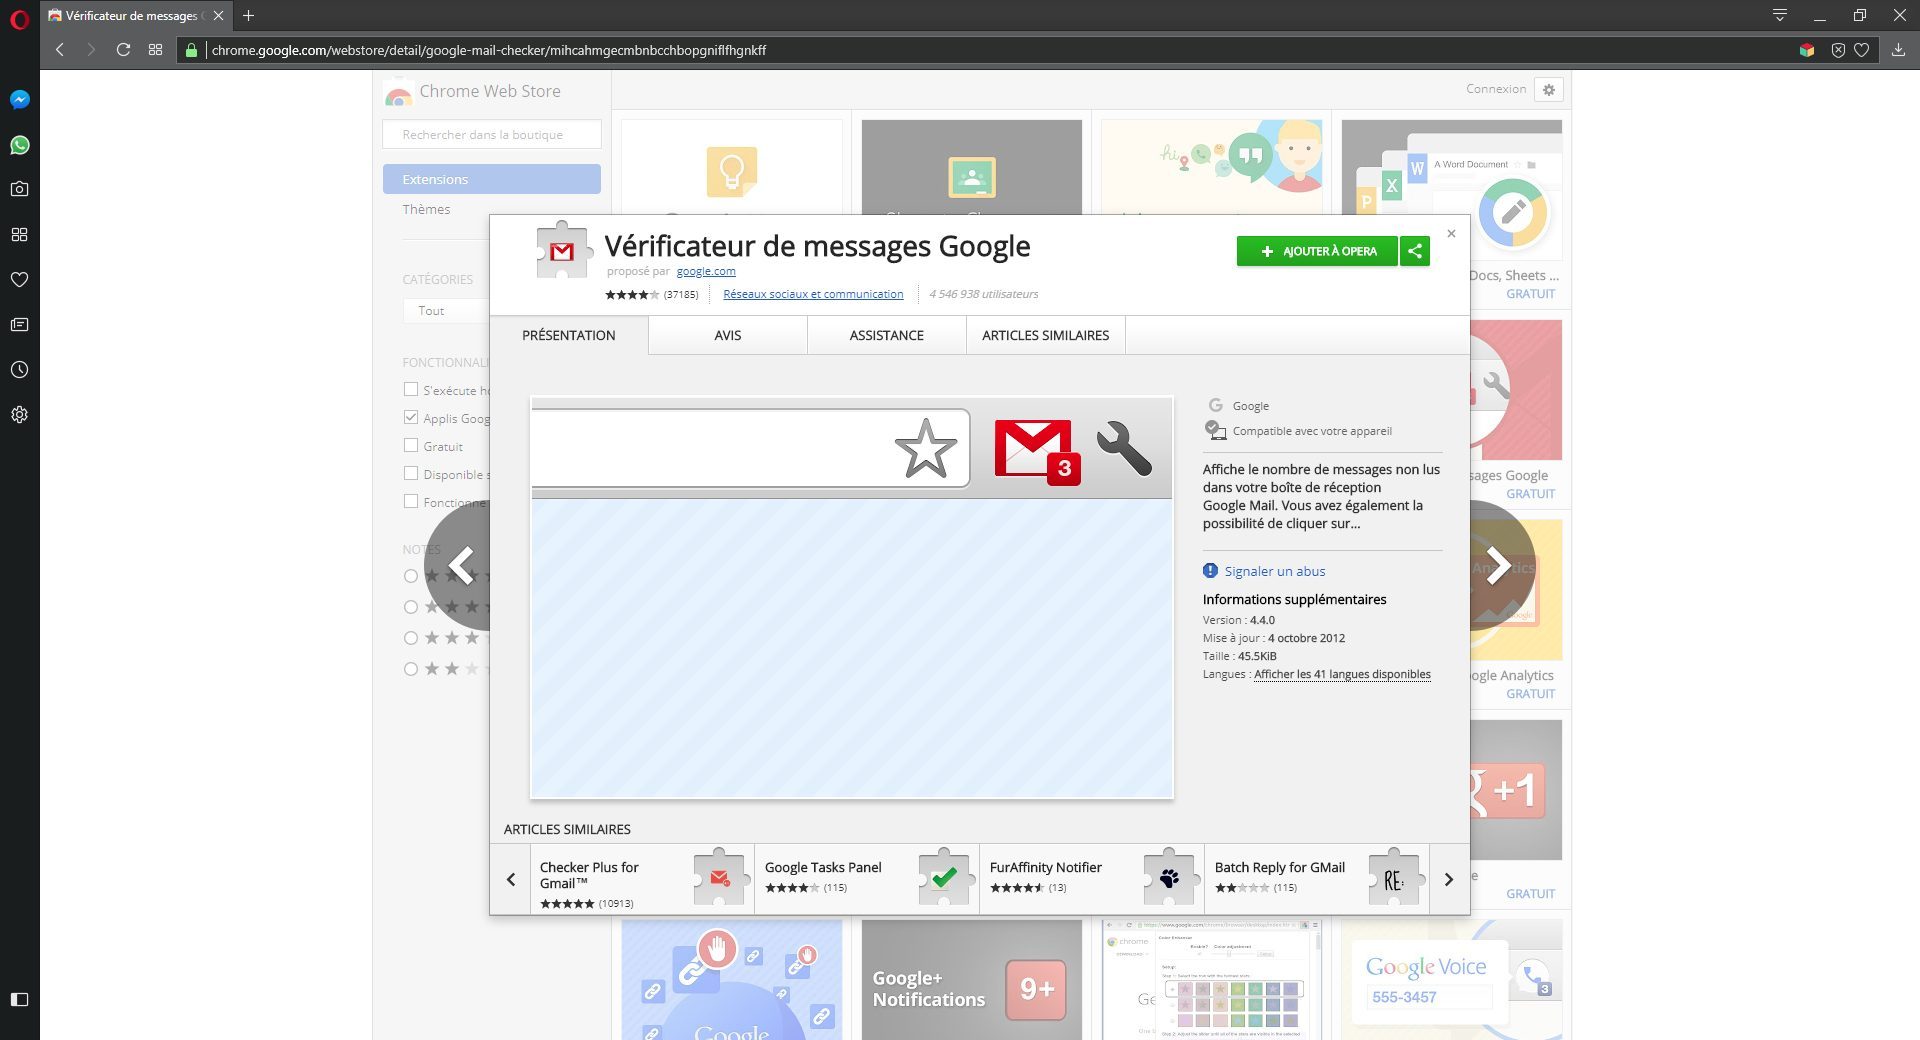Show the previous extension with left arrow
Viewport: 1920px width, 1040px height.
[460, 566]
